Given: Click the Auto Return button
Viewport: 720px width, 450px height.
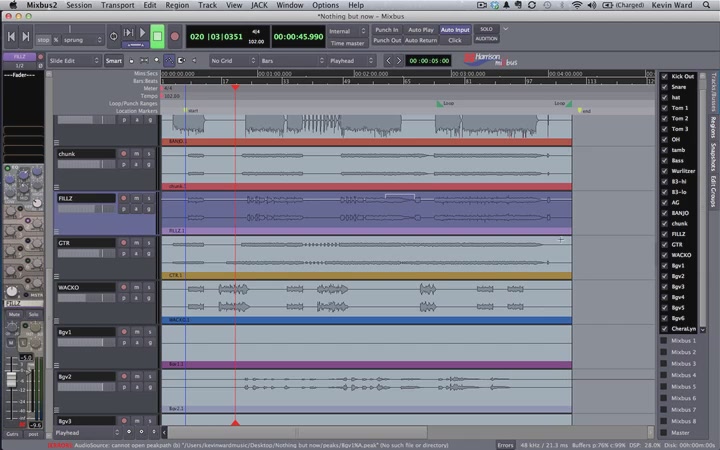Looking at the screenshot, I should click(421, 40).
